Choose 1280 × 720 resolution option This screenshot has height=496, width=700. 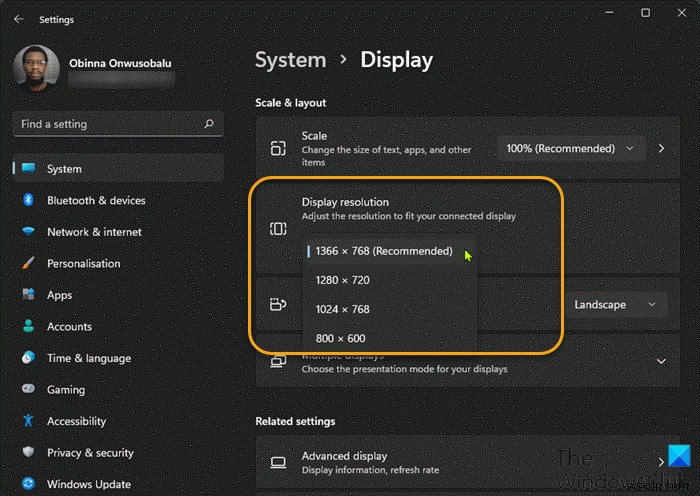point(342,280)
